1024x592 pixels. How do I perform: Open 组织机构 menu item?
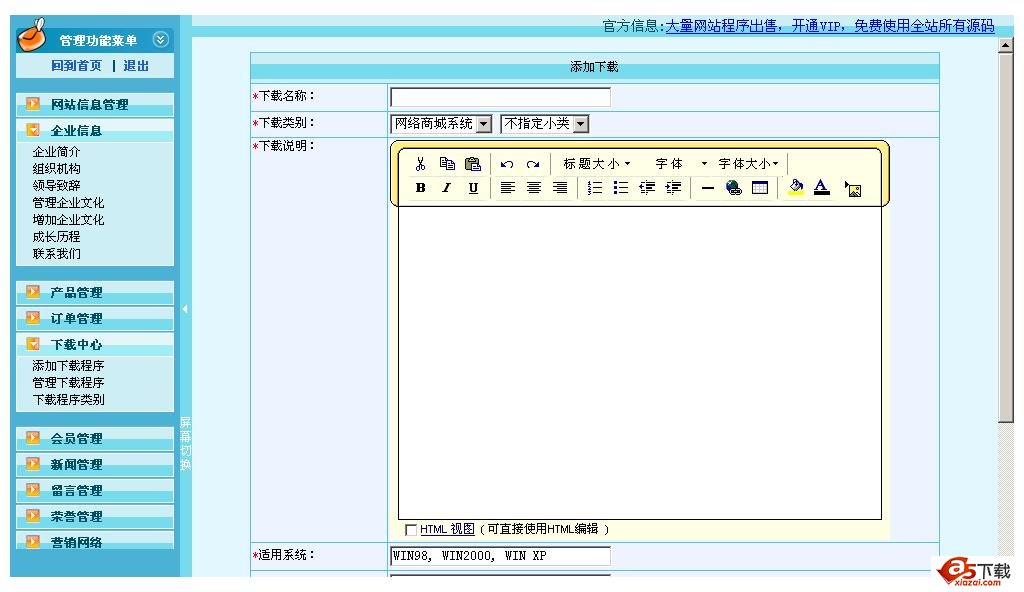tap(56, 169)
